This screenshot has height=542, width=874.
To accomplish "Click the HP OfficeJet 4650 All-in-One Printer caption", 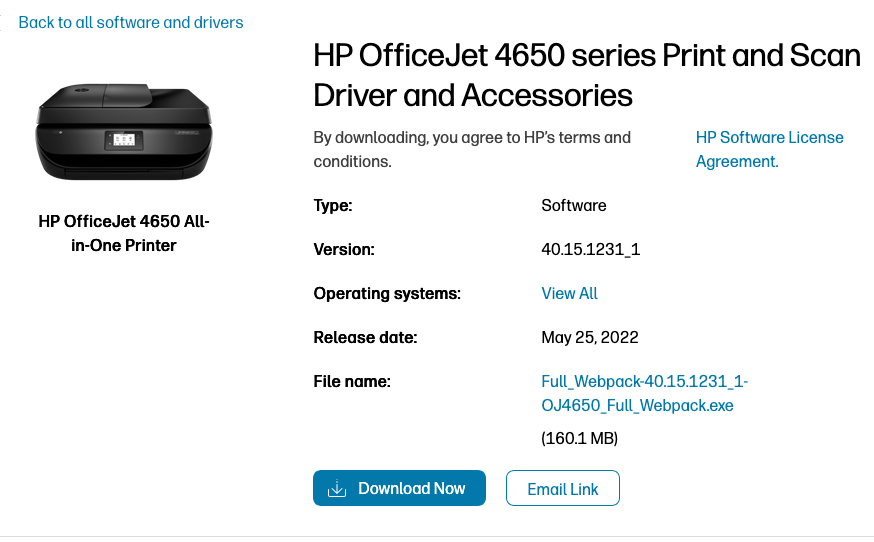I will [x=124, y=233].
